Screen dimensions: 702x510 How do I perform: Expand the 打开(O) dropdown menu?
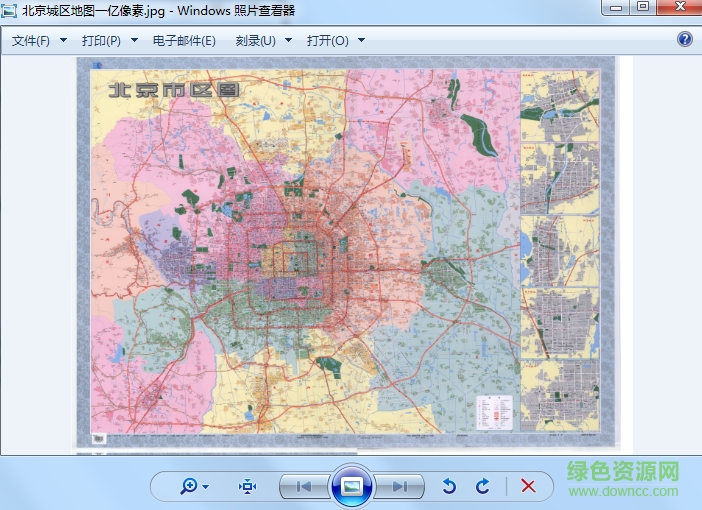pyautogui.click(x=336, y=41)
